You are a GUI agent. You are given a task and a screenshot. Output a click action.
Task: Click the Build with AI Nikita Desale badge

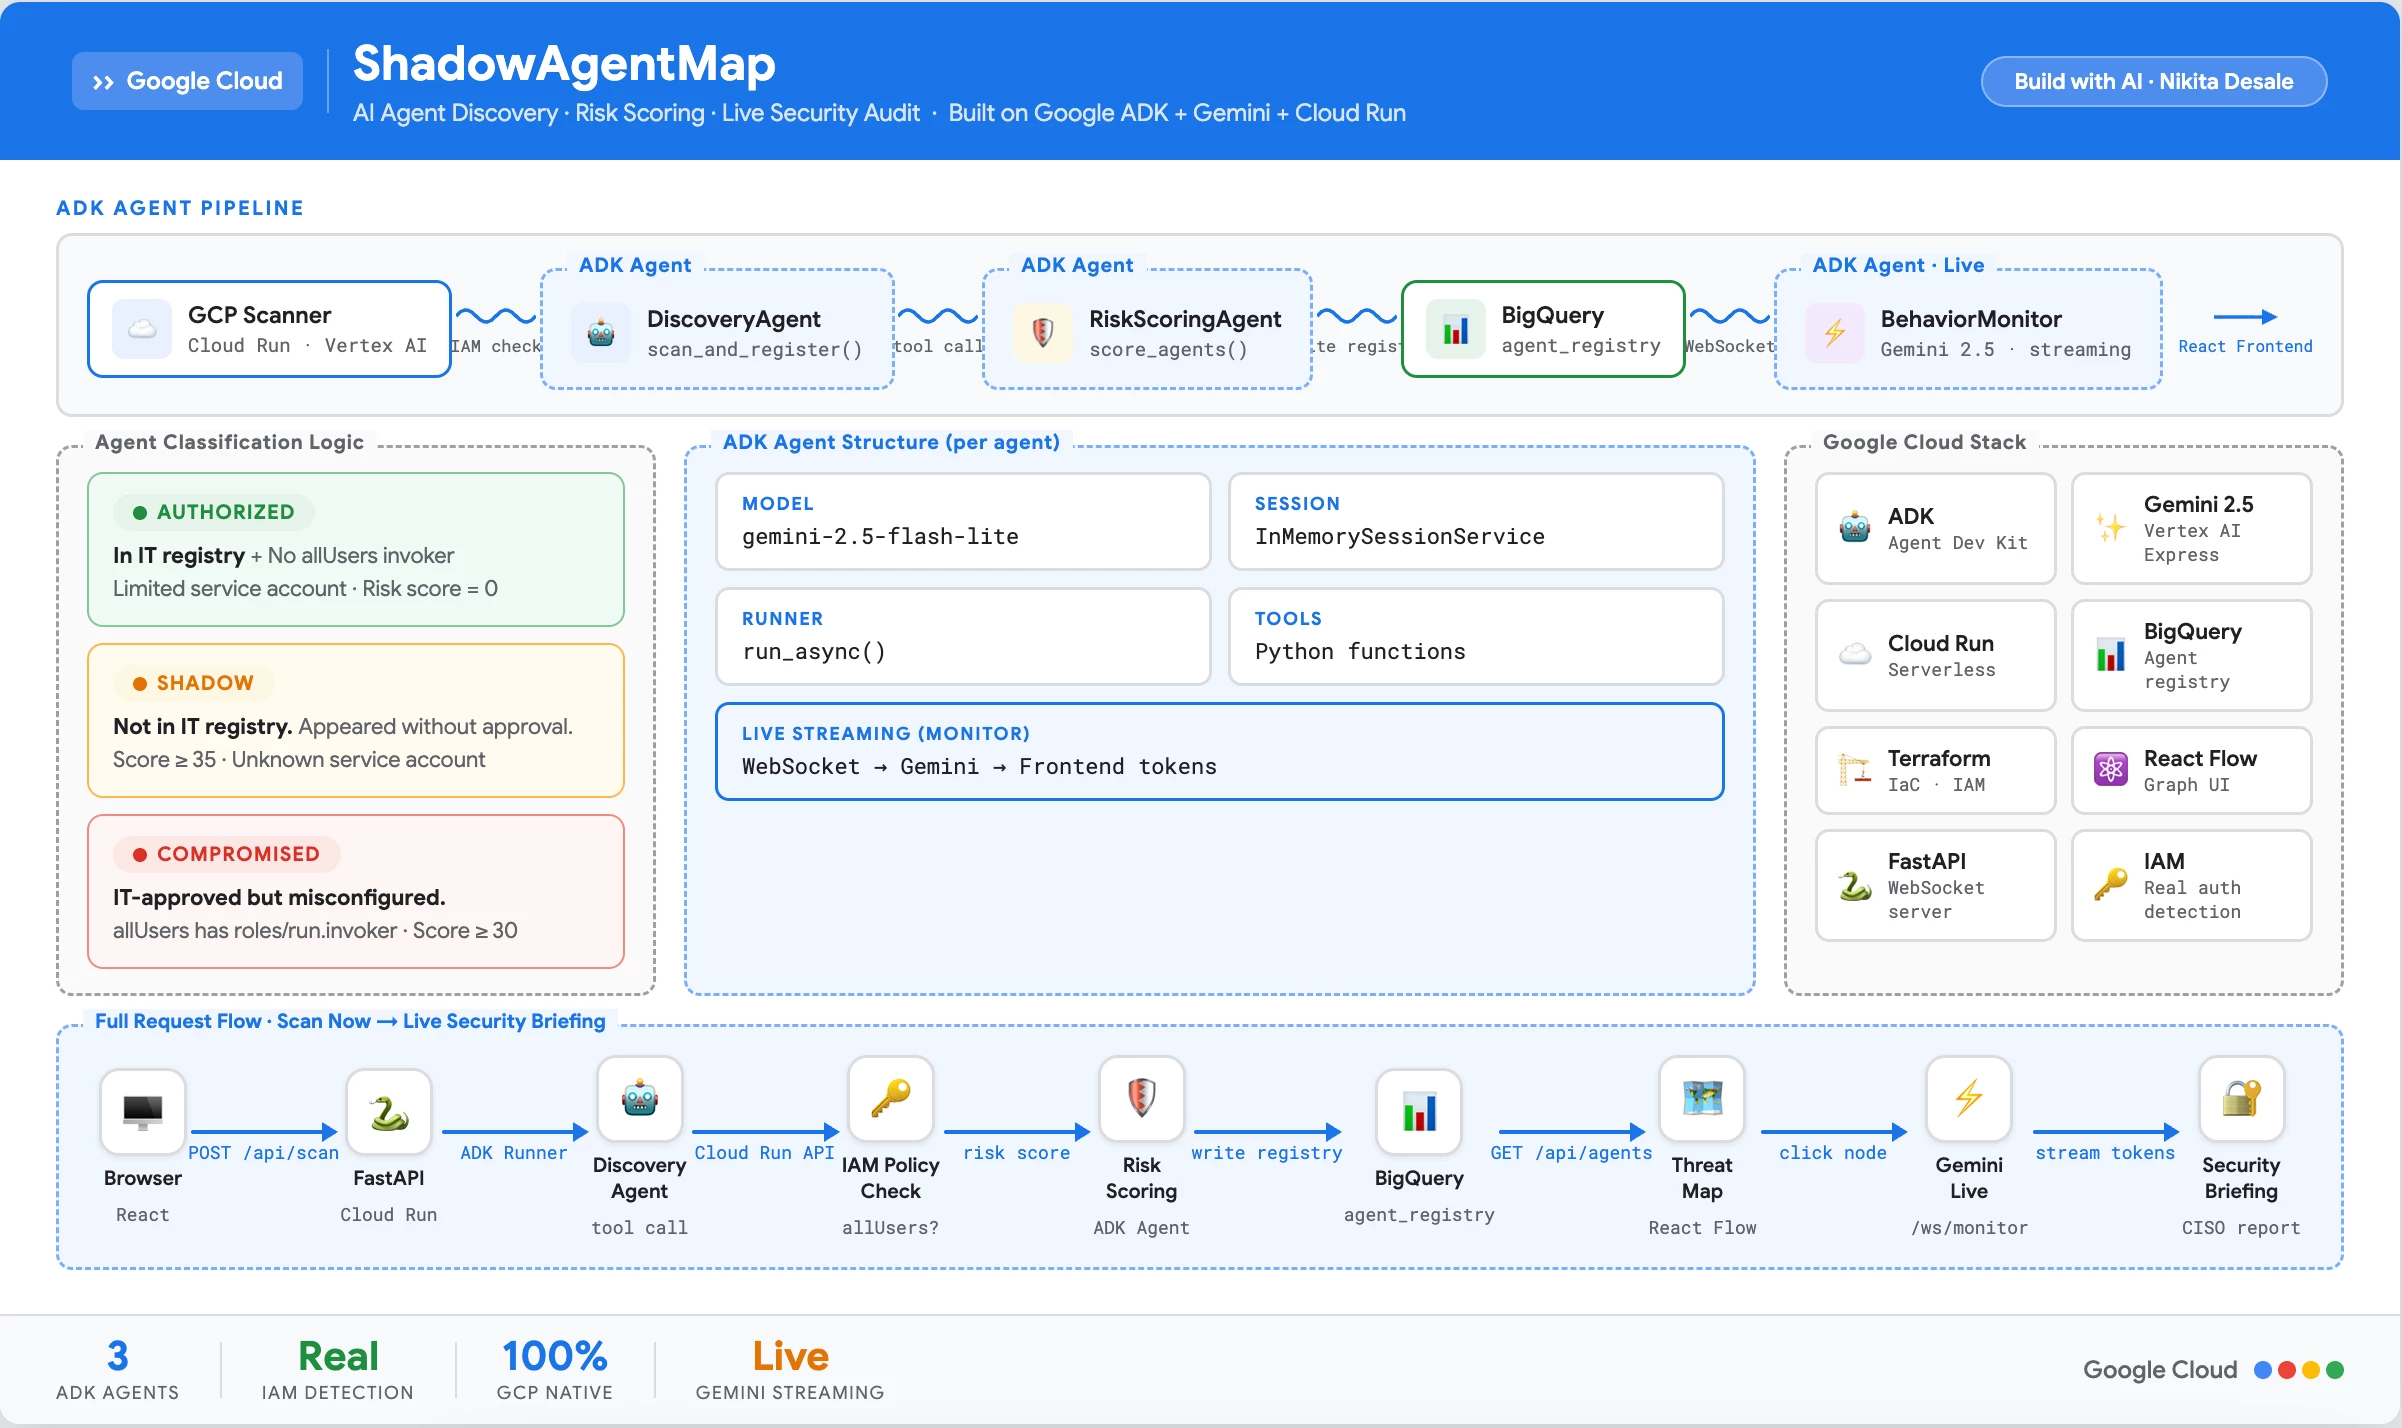[x=2153, y=81]
